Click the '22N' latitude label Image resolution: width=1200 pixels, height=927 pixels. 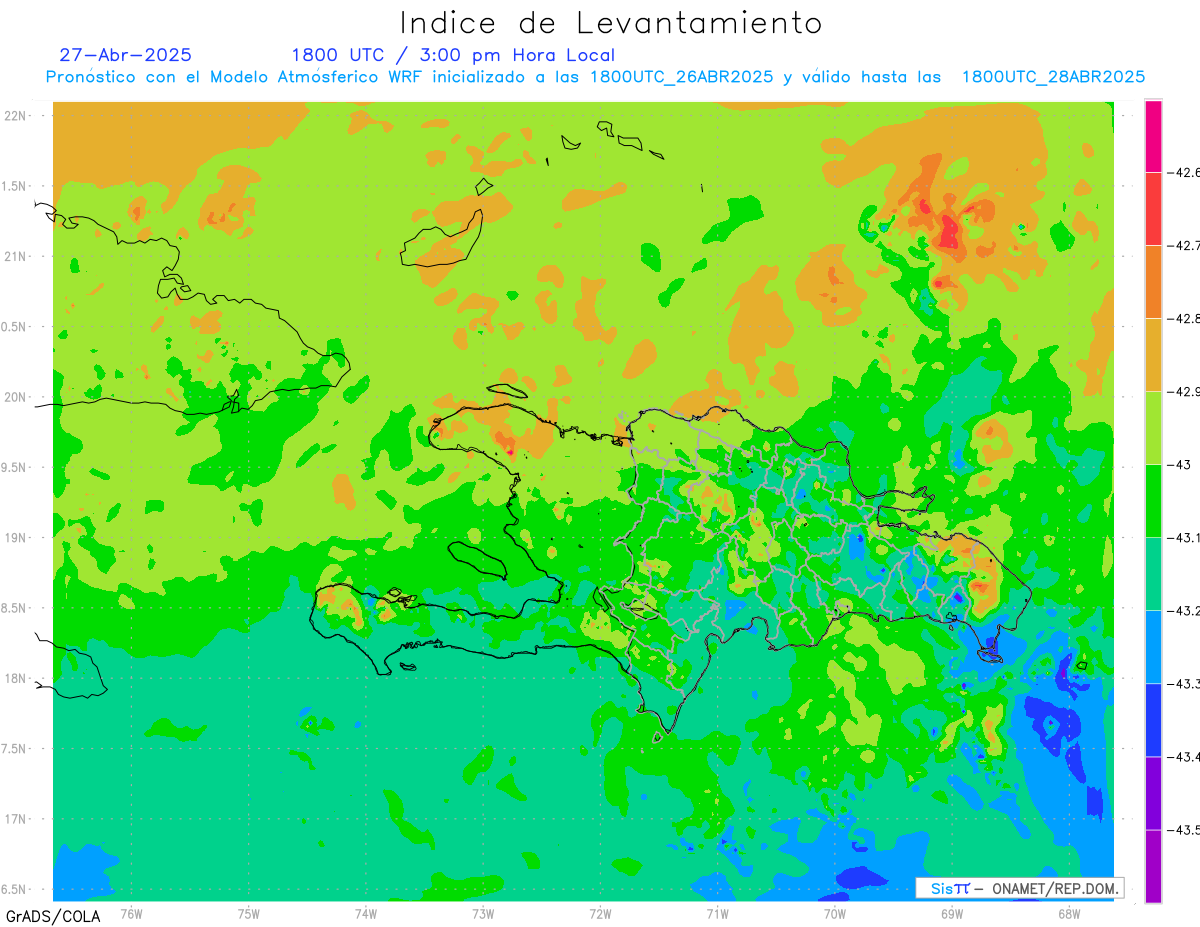tap(15, 116)
